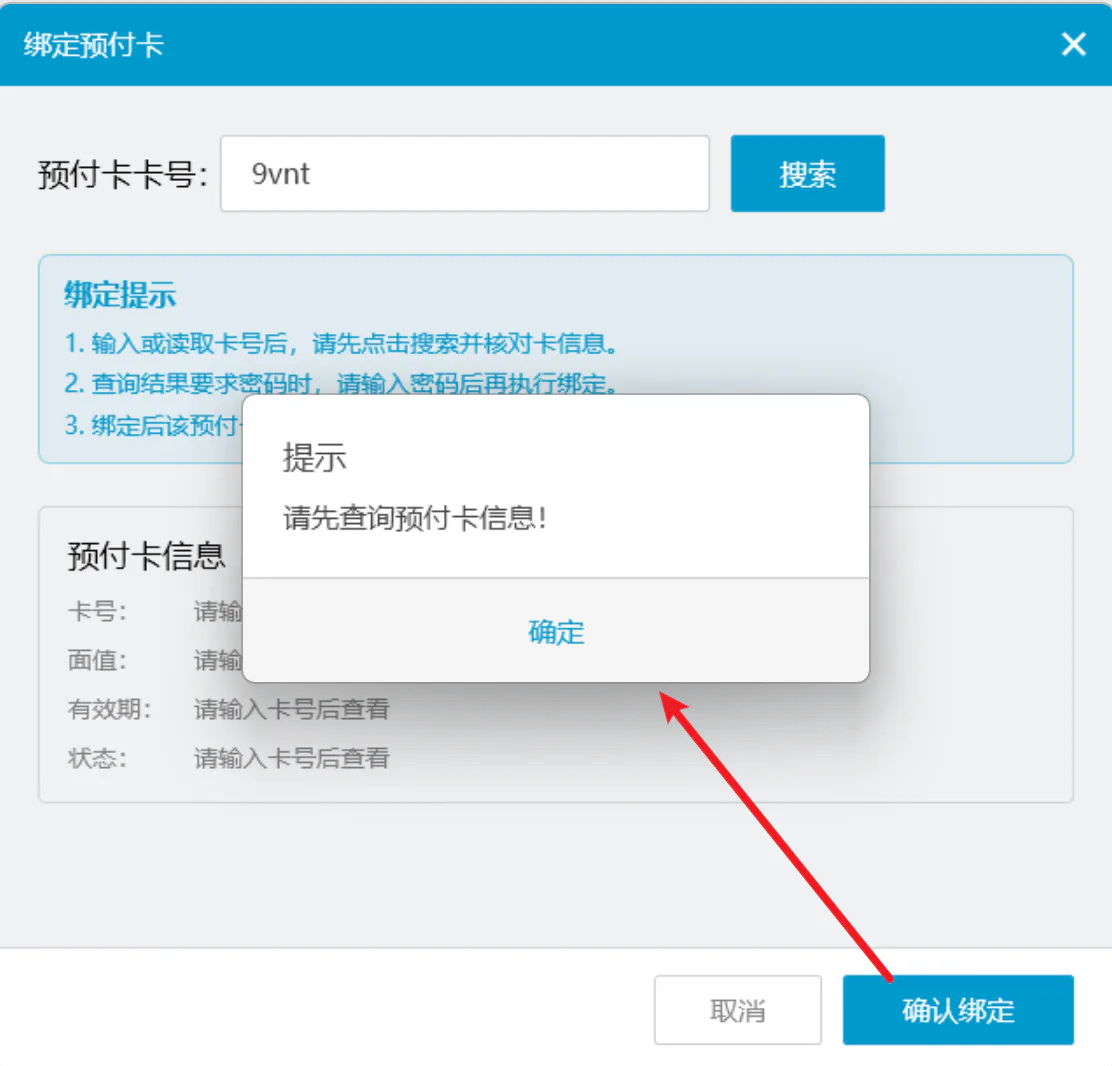Screen dimensions: 1112x1066
Task: Confirm the alert with 确定
Action: pos(556,631)
